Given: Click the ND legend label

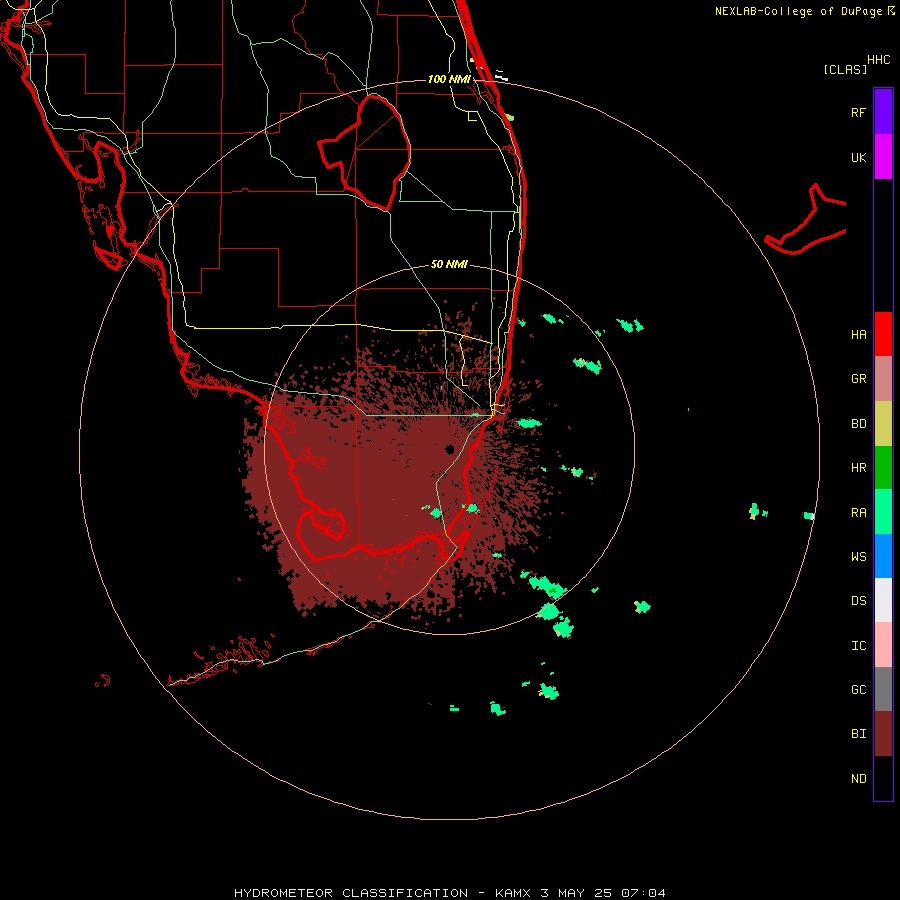Looking at the screenshot, I should coord(858,779).
